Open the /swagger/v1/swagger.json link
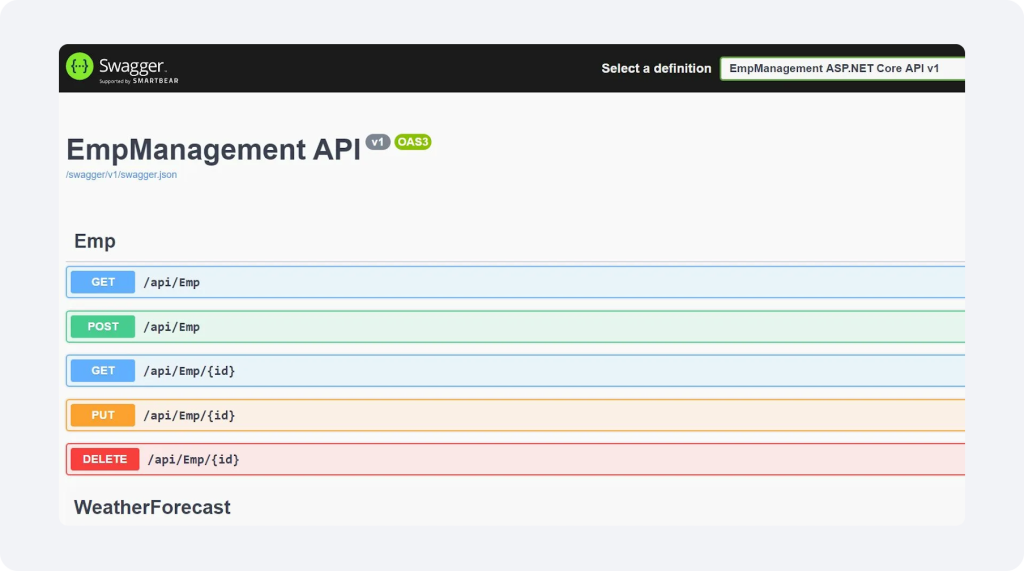The image size is (1024, 571). click(x=121, y=174)
